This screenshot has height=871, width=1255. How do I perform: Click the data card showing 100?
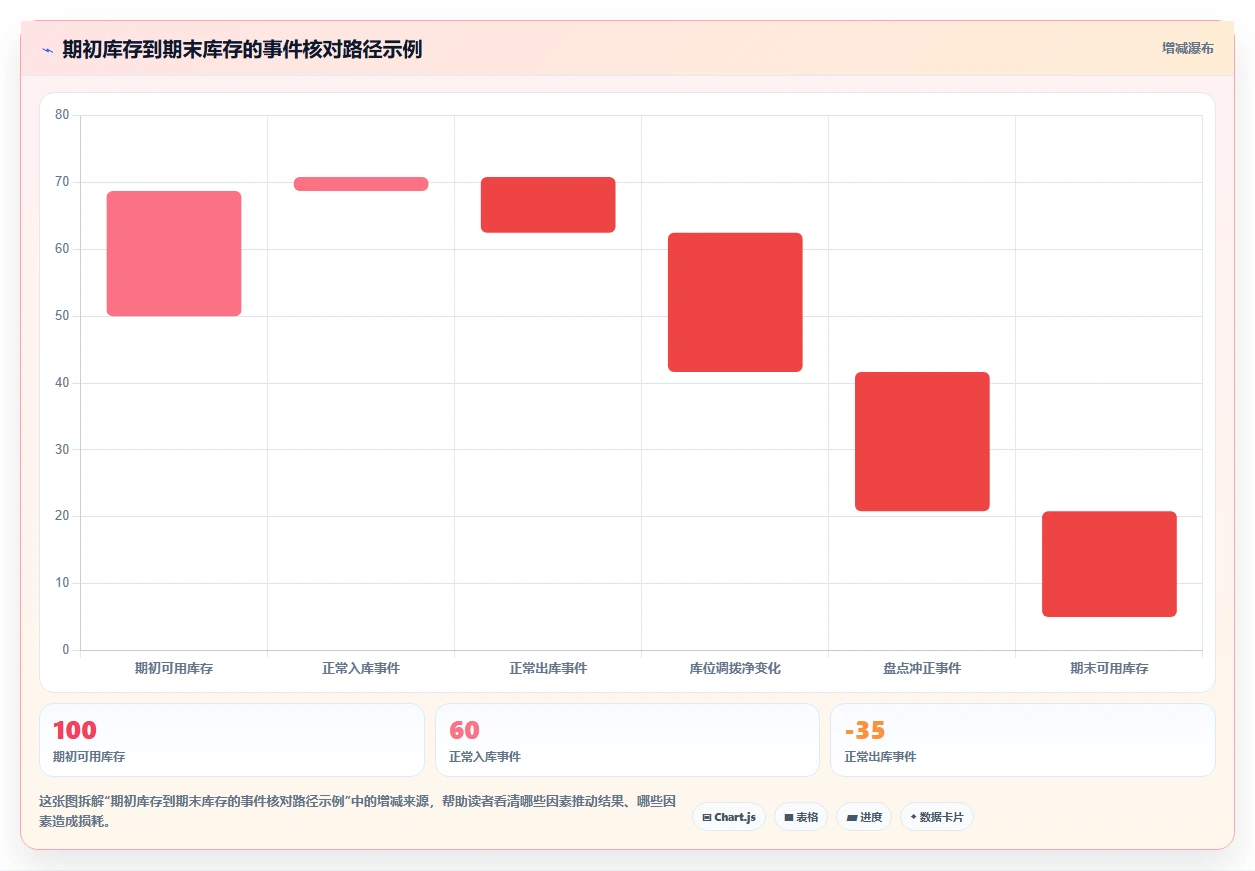[232, 740]
